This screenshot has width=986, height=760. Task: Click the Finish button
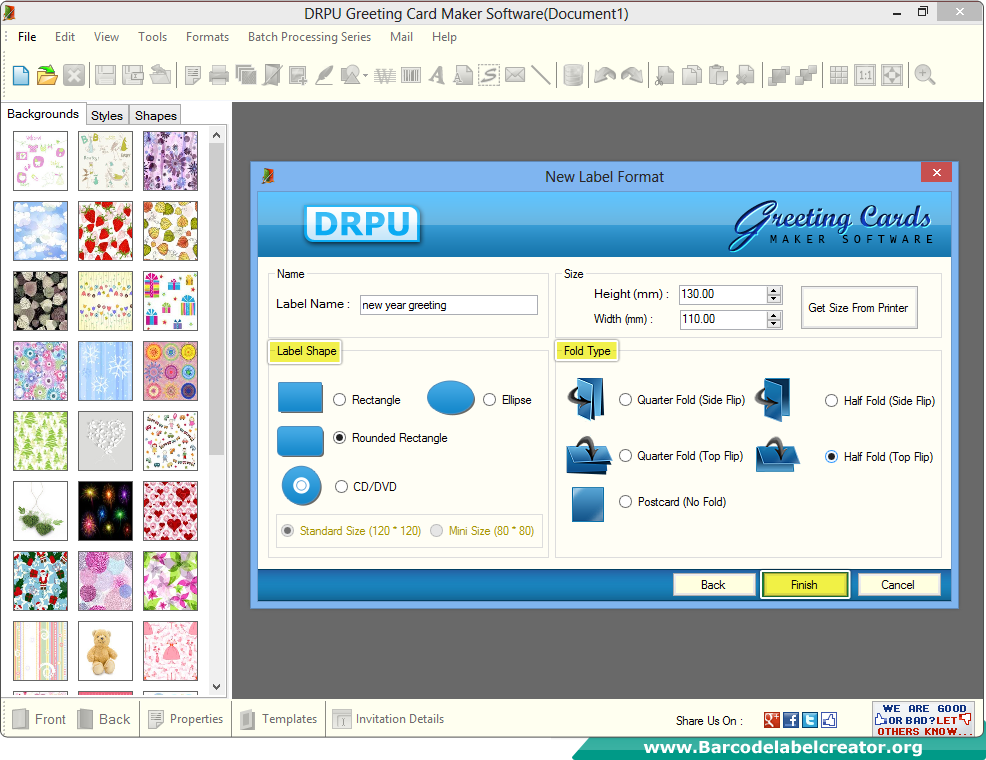[x=804, y=585]
